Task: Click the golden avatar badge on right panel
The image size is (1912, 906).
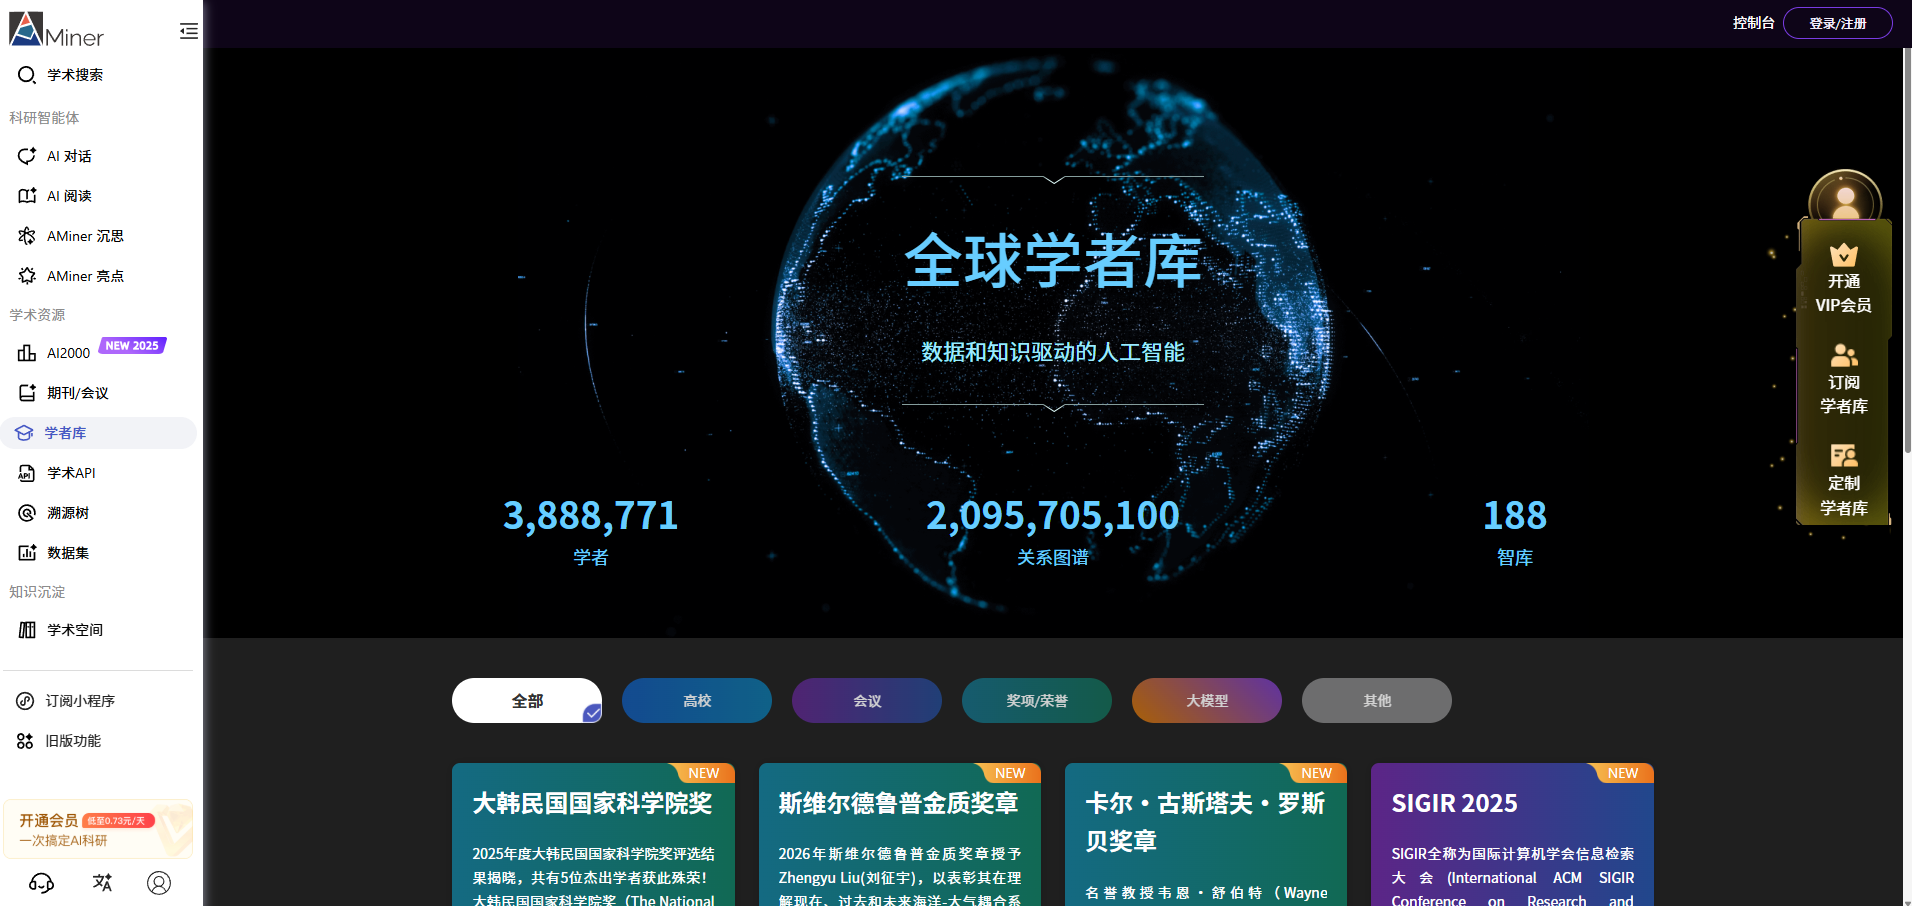Action: click(1845, 197)
